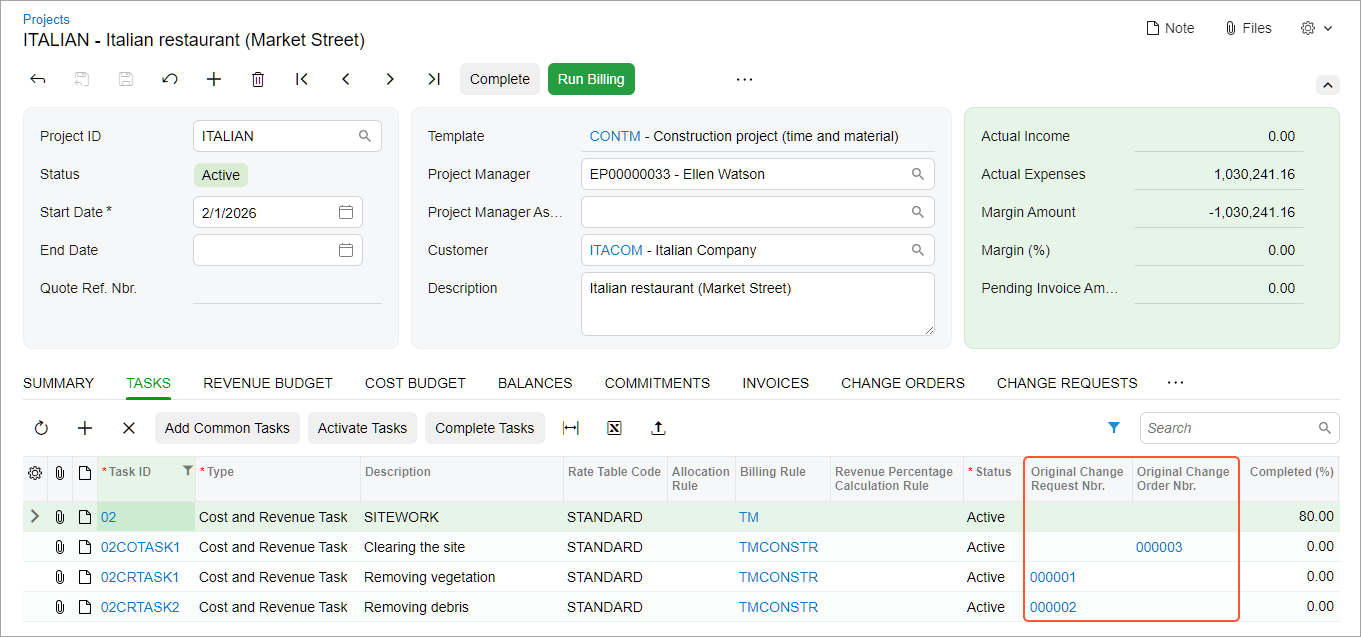Image resolution: width=1361 pixels, height=637 pixels.
Task: Open the settings gear menu
Action: point(1317,28)
